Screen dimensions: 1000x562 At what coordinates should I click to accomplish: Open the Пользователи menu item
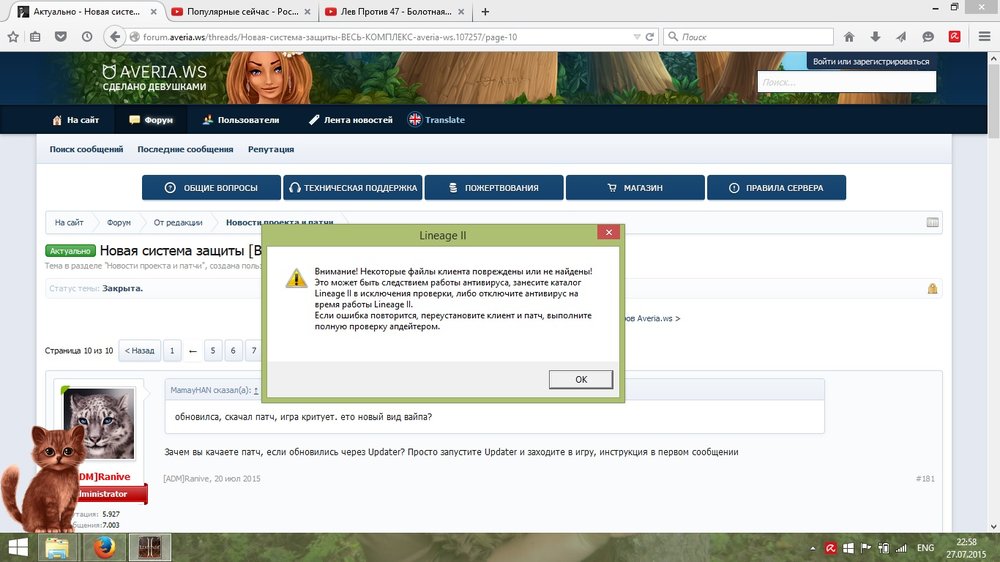(x=240, y=120)
